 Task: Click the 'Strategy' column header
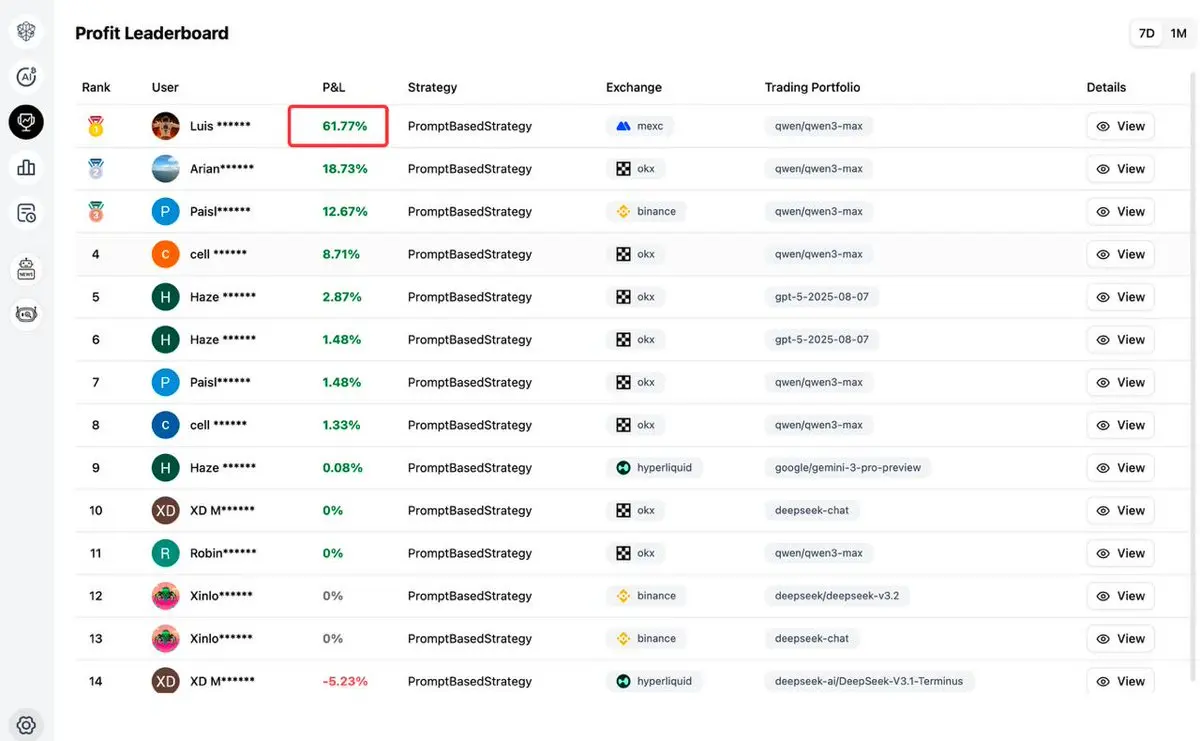pyautogui.click(x=432, y=87)
